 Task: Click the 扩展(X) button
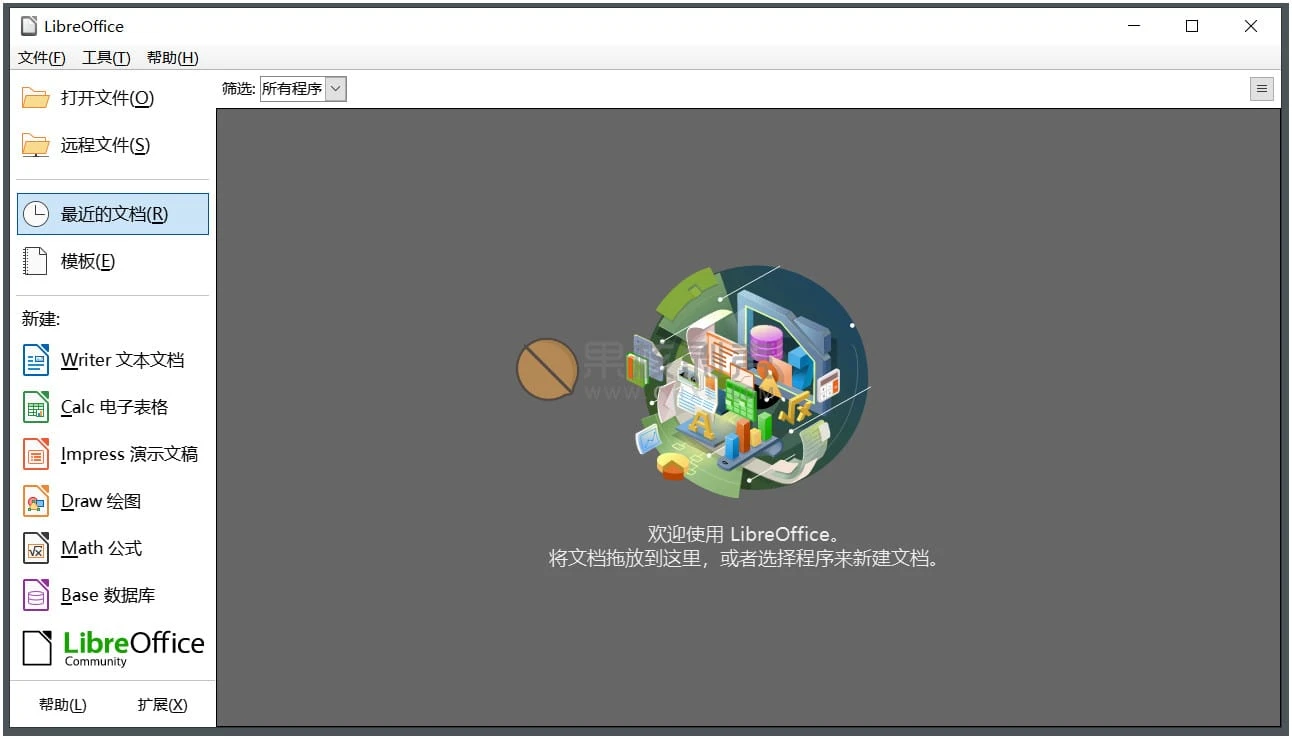click(162, 705)
